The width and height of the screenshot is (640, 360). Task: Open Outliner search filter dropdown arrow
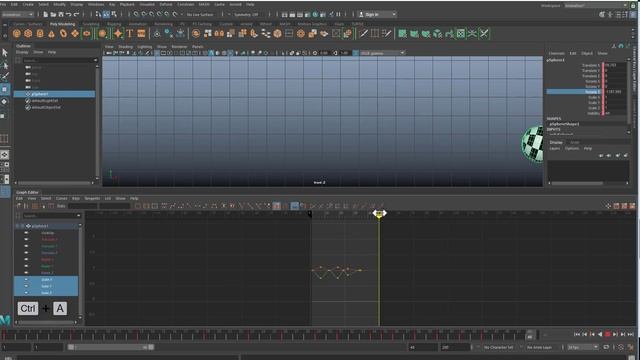pos(95,60)
